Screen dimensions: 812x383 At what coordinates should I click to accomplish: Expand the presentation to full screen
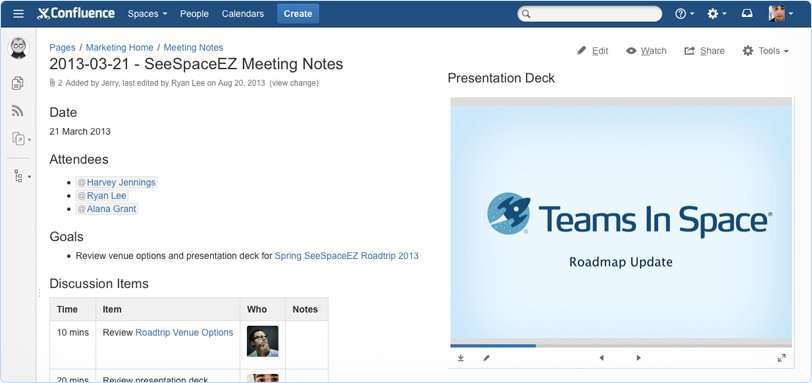pyautogui.click(x=782, y=358)
